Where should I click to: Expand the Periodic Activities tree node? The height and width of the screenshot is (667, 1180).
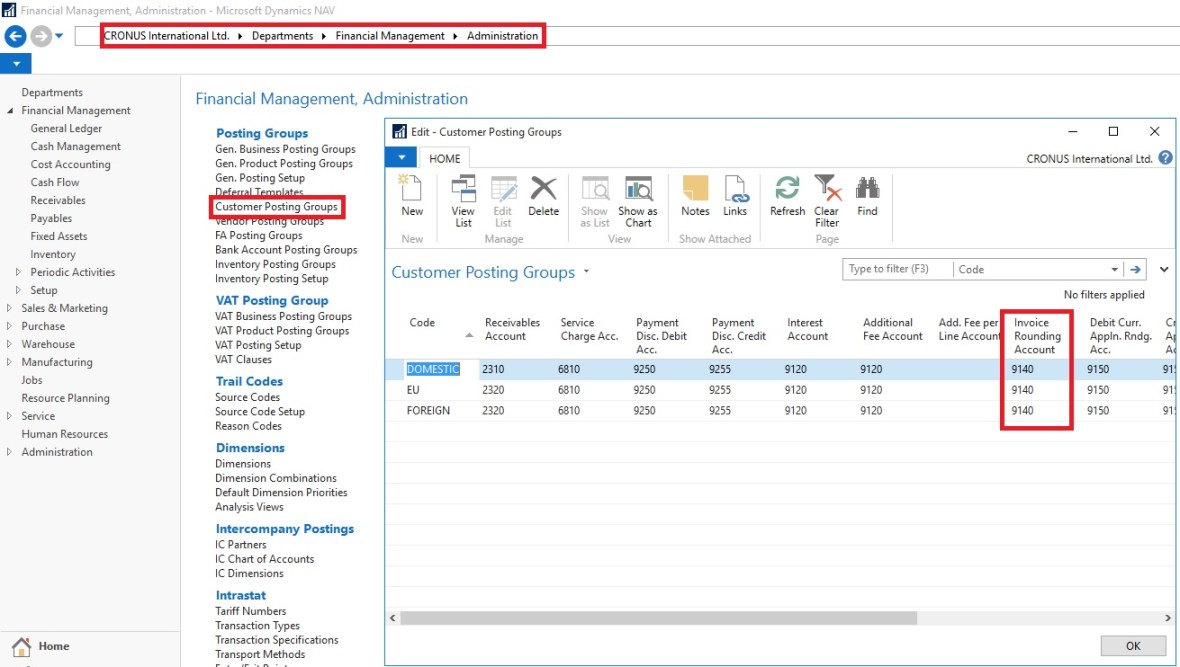pos(18,272)
